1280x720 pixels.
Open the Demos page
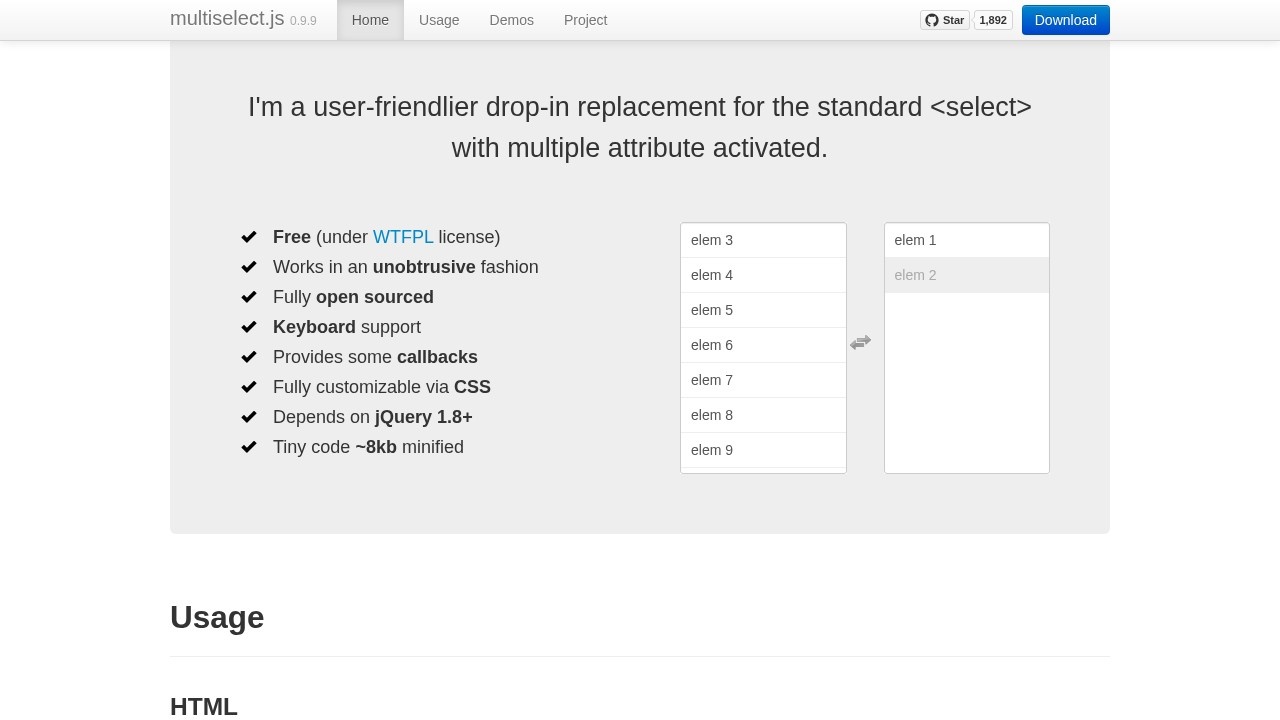(511, 20)
